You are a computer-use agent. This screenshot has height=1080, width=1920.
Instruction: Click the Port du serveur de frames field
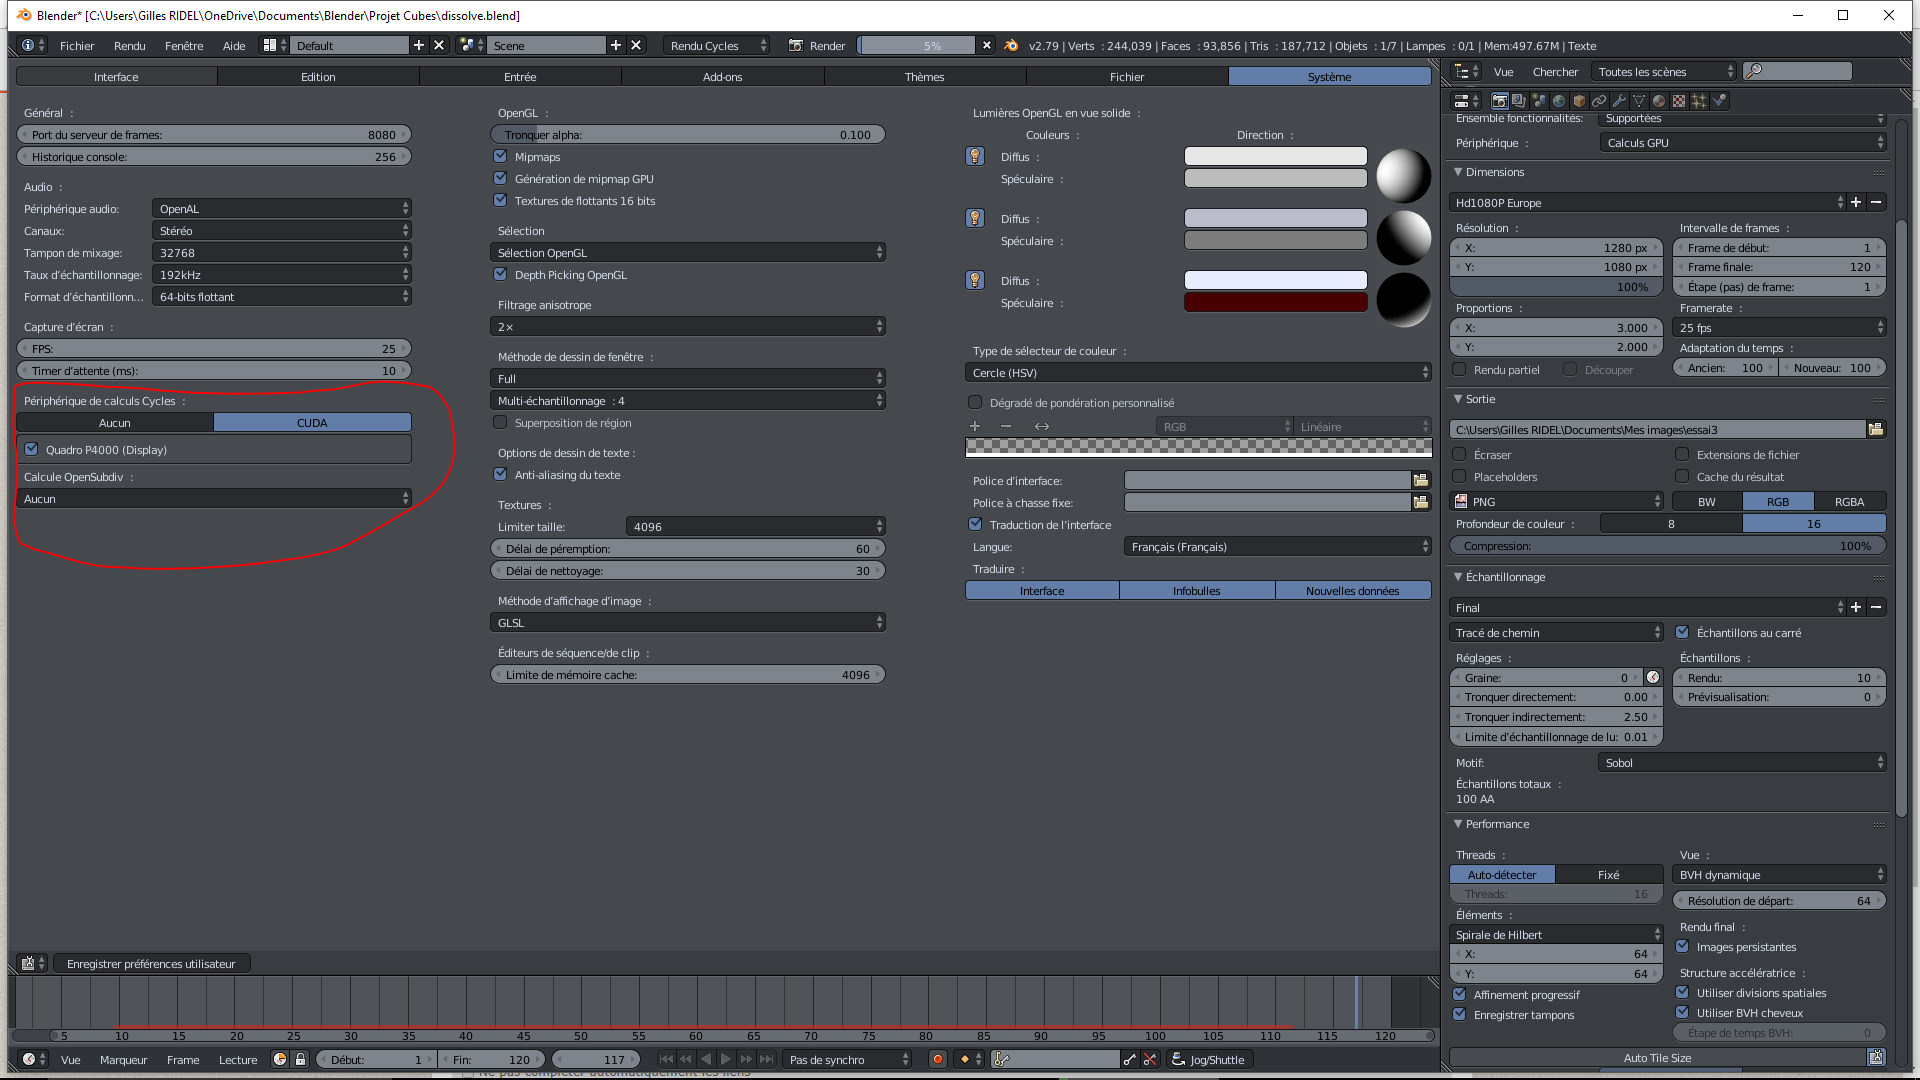(214, 134)
